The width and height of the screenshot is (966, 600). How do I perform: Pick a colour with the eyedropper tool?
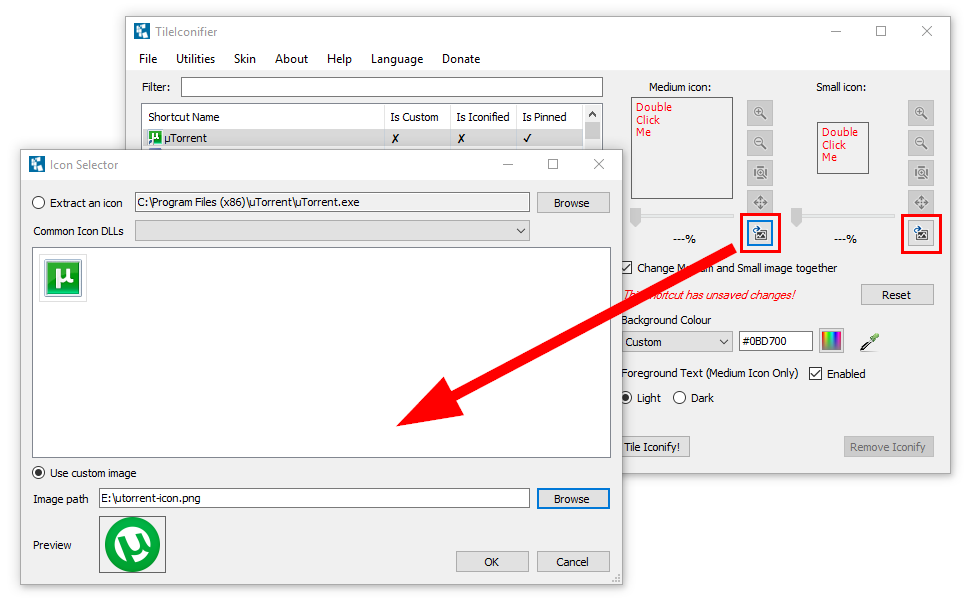(x=869, y=342)
